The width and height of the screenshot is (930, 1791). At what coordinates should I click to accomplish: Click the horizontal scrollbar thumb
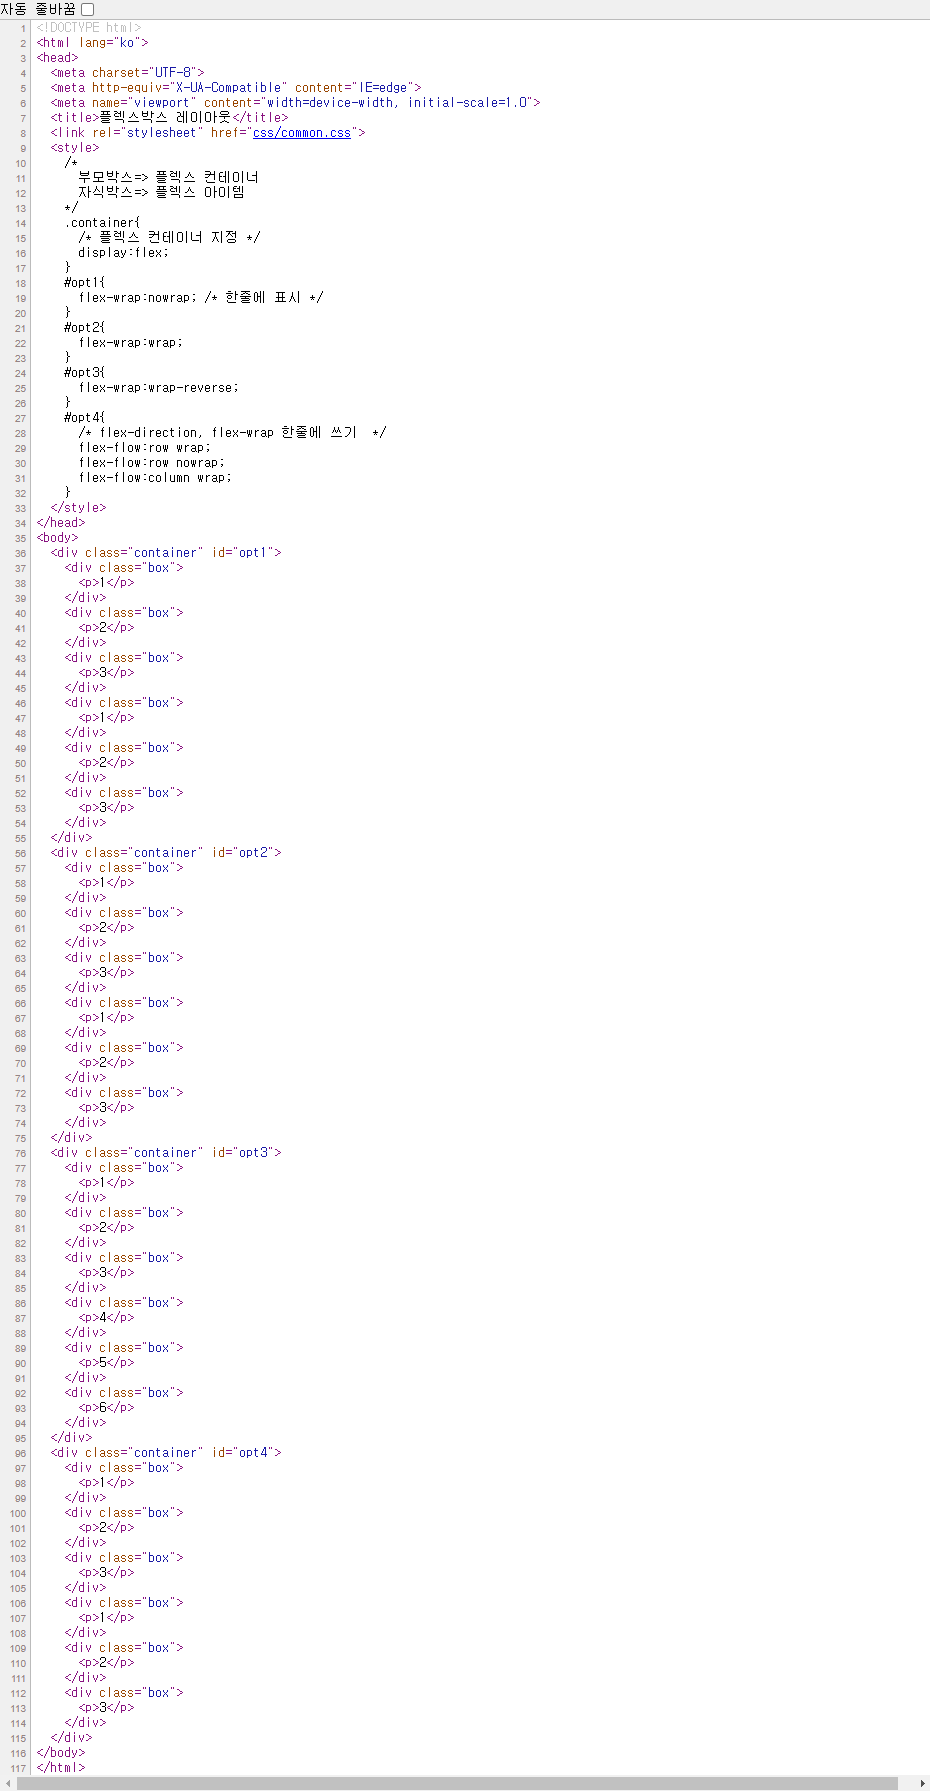point(455,1783)
